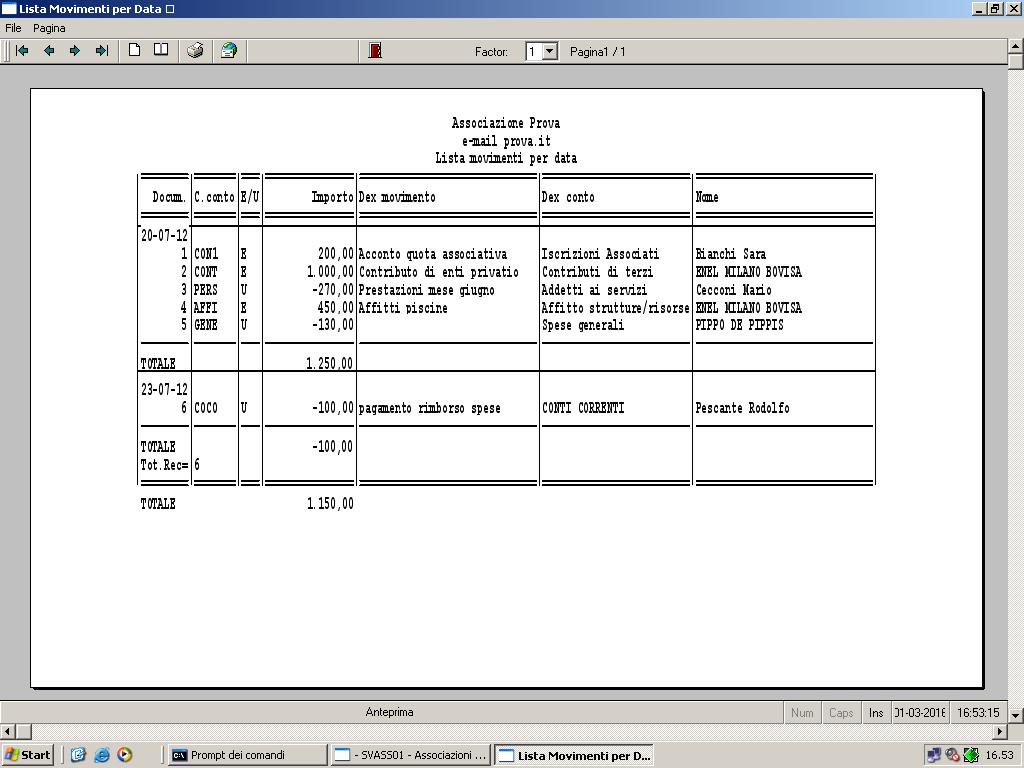Jump to last page arrow icon
This screenshot has width=1024, height=768.
click(101, 50)
